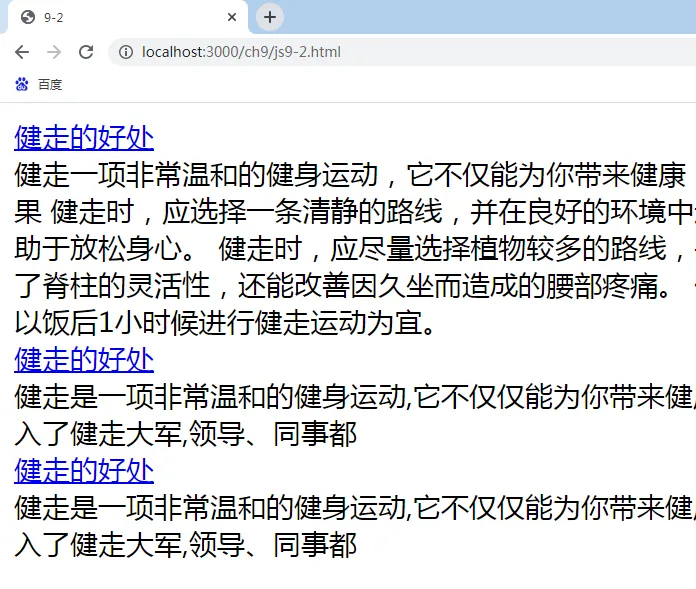Select the tab titled 9-2
Viewport: 696px width, 589px height.
click(x=120, y=17)
